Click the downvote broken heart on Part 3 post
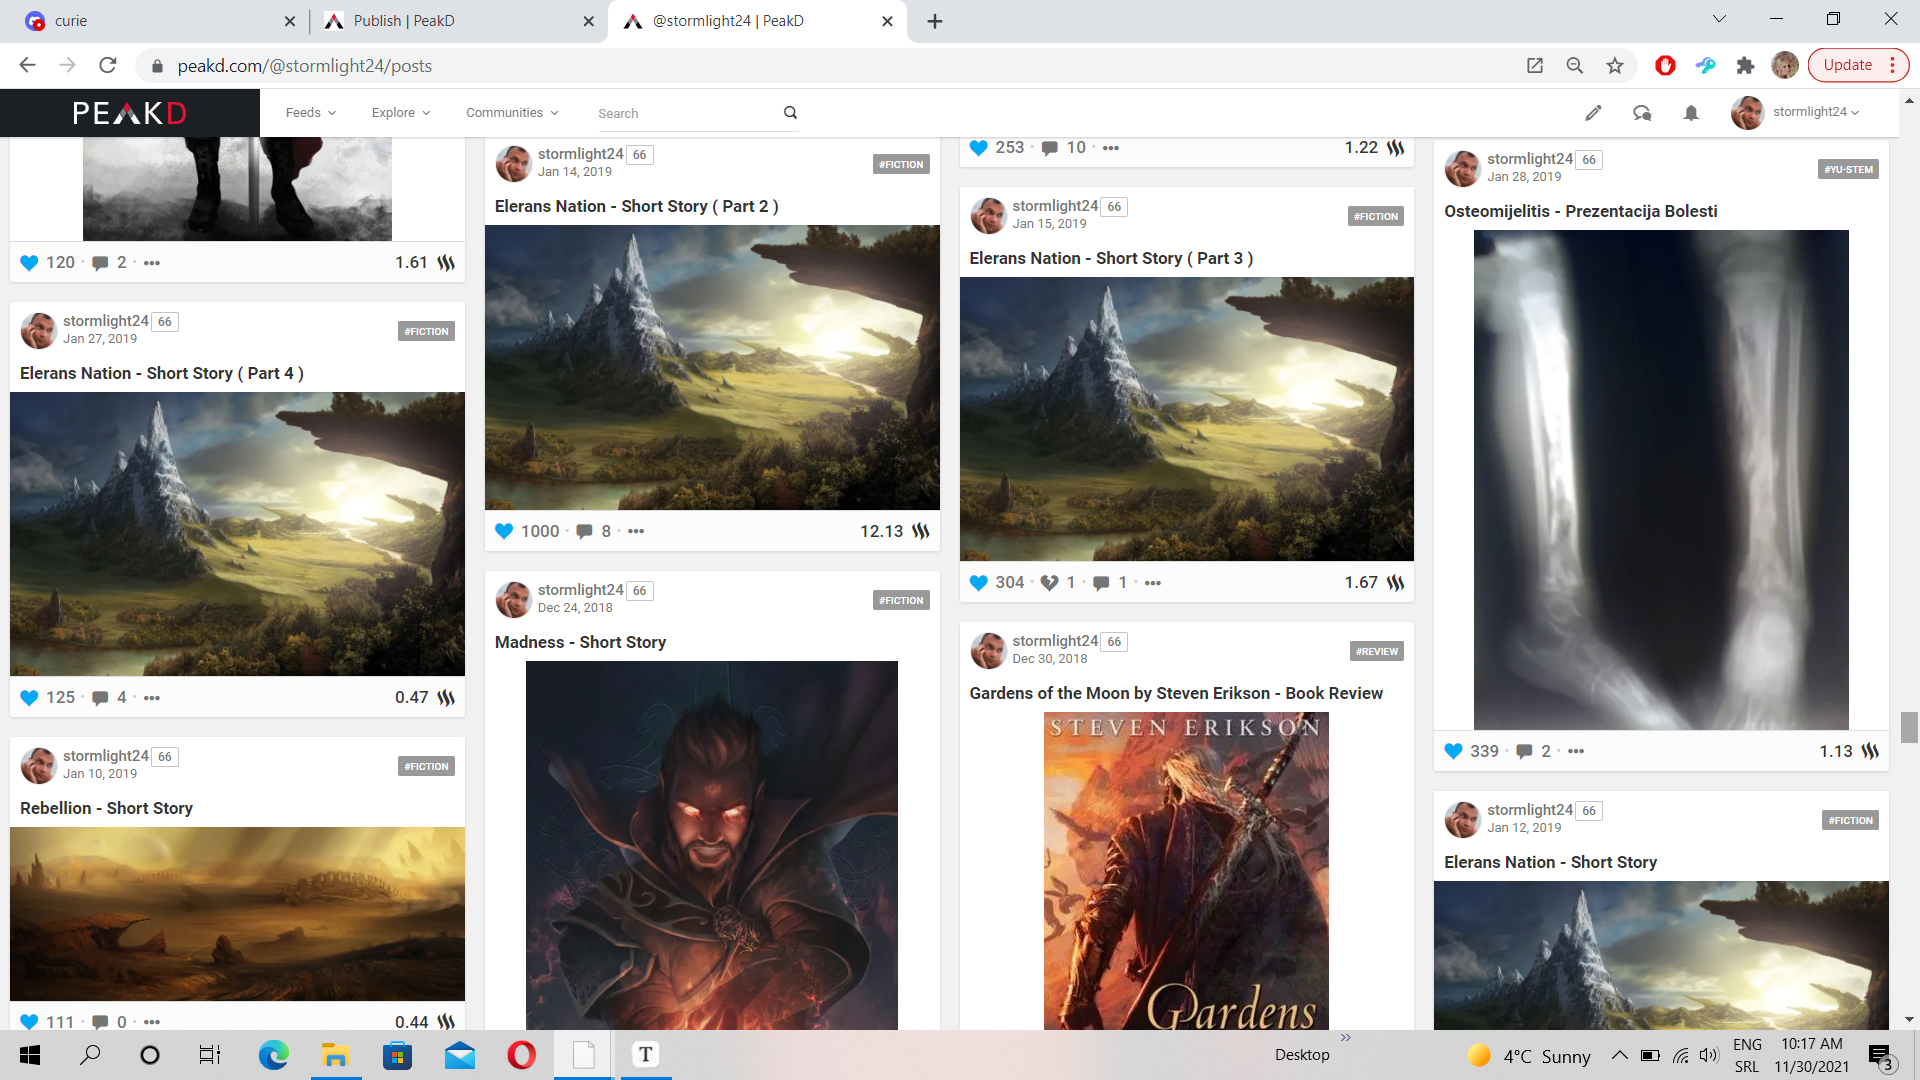 (1049, 583)
